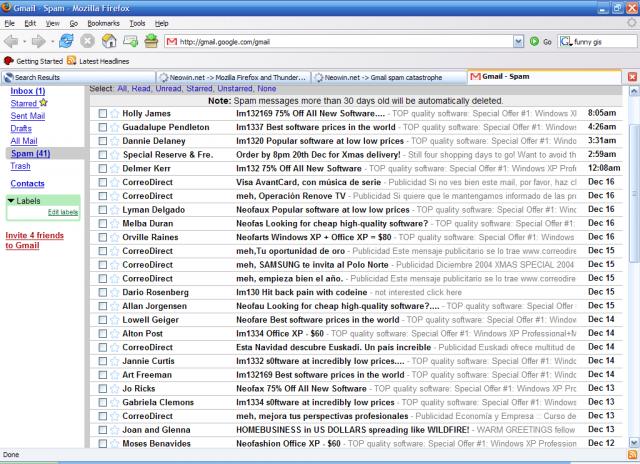
Task: Open the Getting Started bookmark
Action: click(33, 61)
